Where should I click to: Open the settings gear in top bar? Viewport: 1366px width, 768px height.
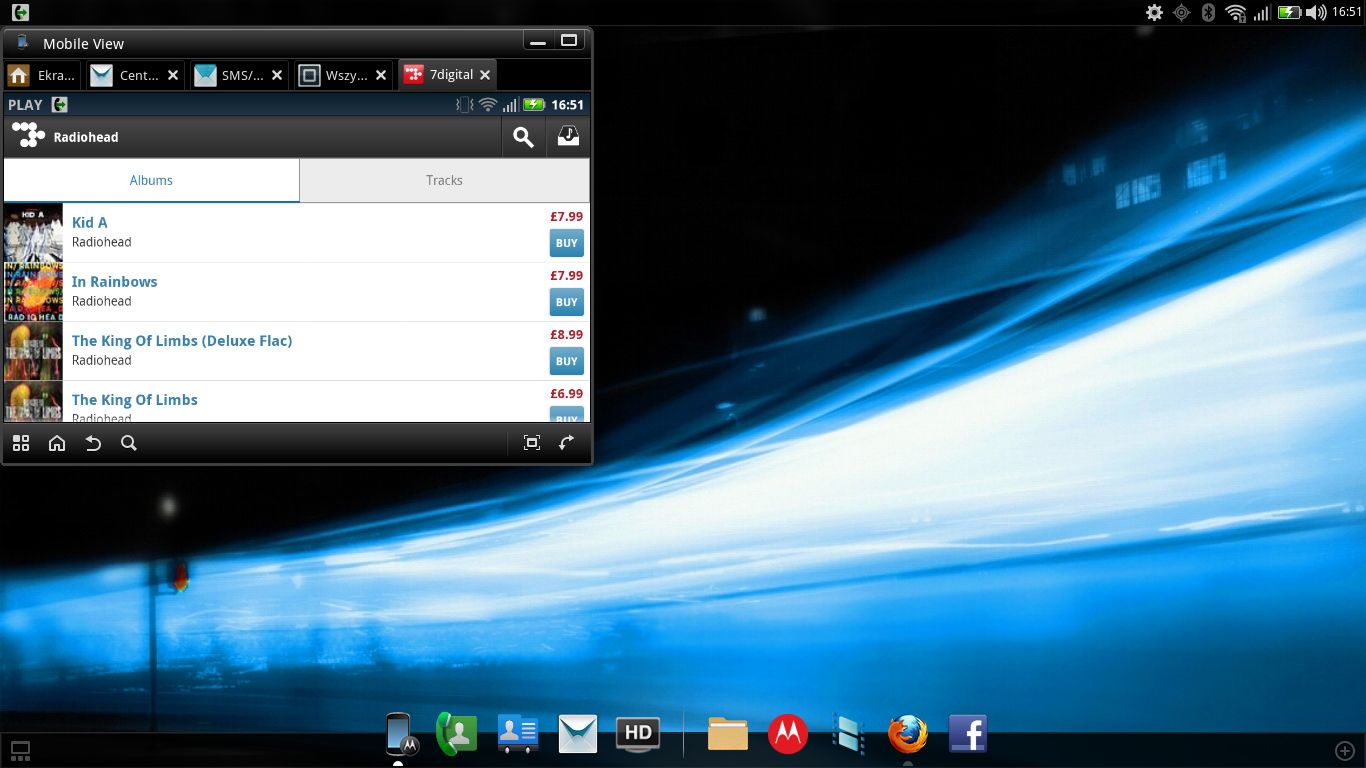tap(1154, 12)
